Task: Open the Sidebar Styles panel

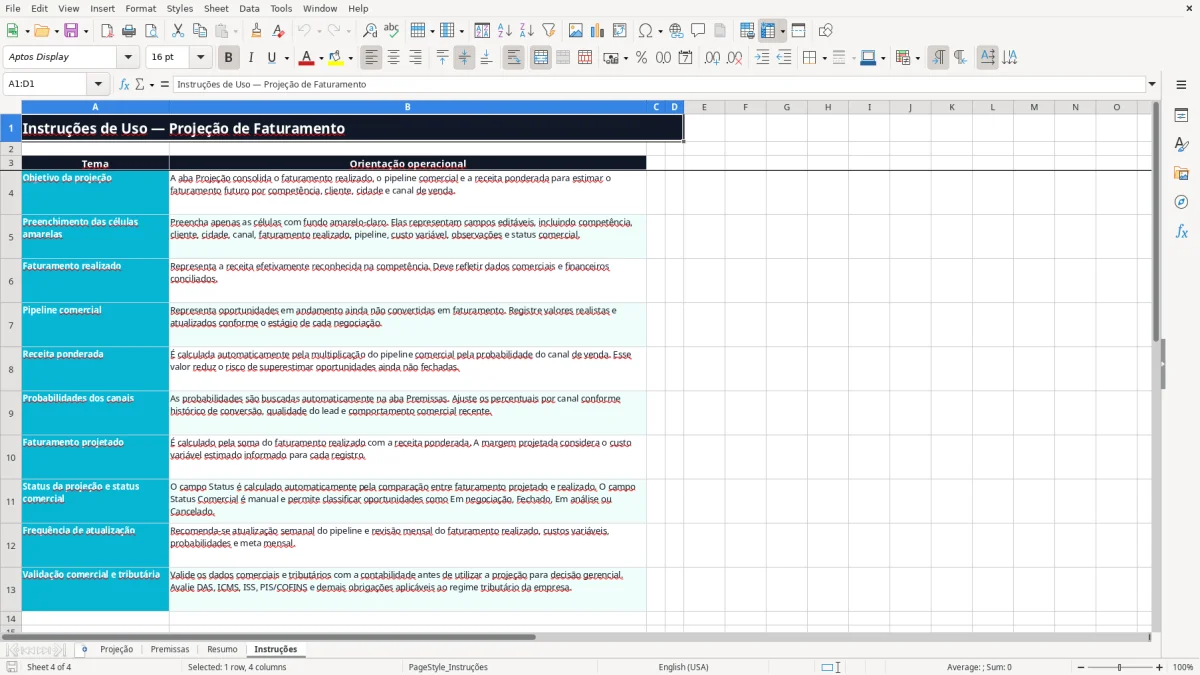Action: coord(1181,145)
